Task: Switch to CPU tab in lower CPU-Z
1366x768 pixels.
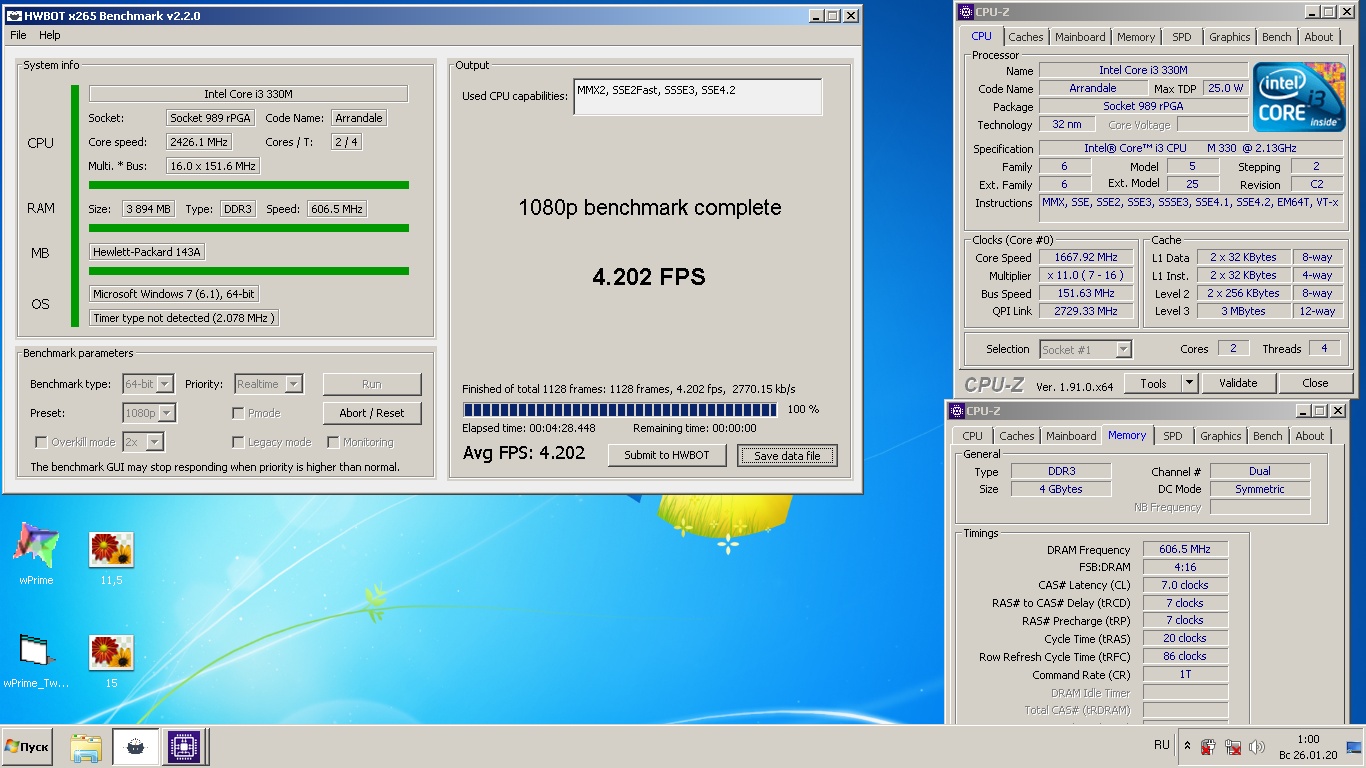Action: pos(972,436)
